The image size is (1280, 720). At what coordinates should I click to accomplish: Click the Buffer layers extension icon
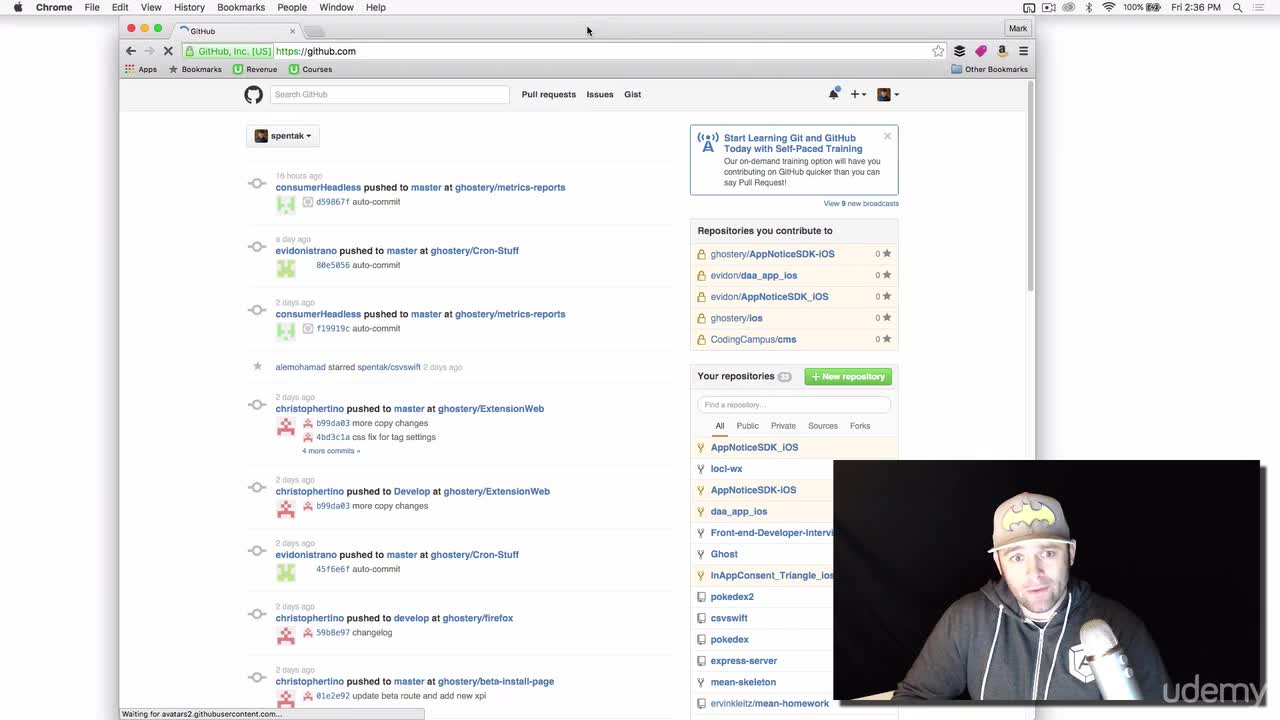pyautogui.click(x=959, y=51)
